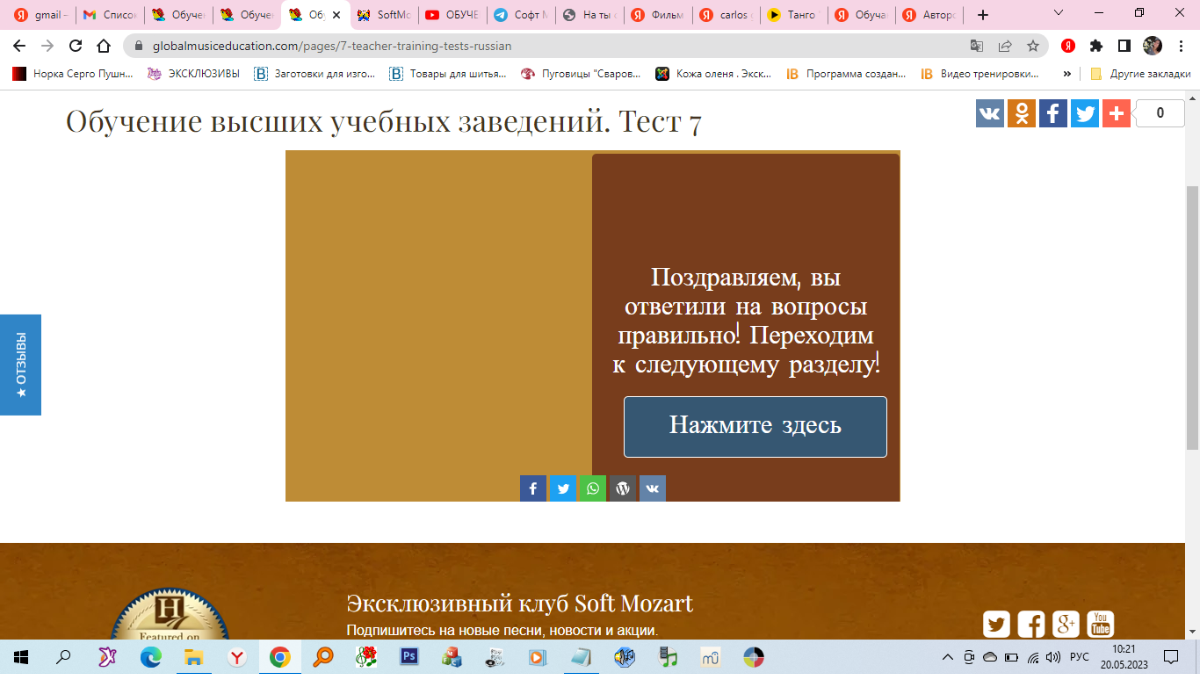Share via Odnoklassniki orange icon
The height and width of the screenshot is (674, 1200).
tap(1022, 113)
